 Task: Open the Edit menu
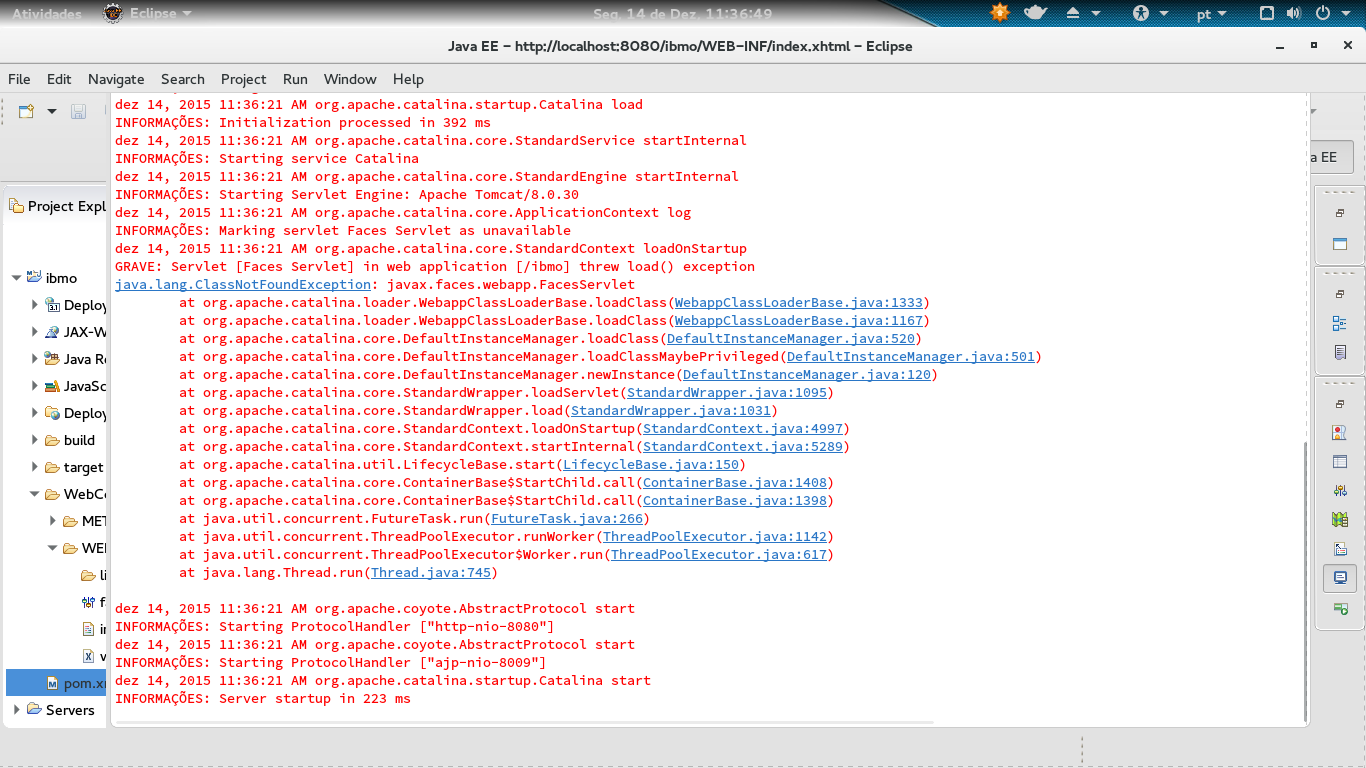point(59,79)
